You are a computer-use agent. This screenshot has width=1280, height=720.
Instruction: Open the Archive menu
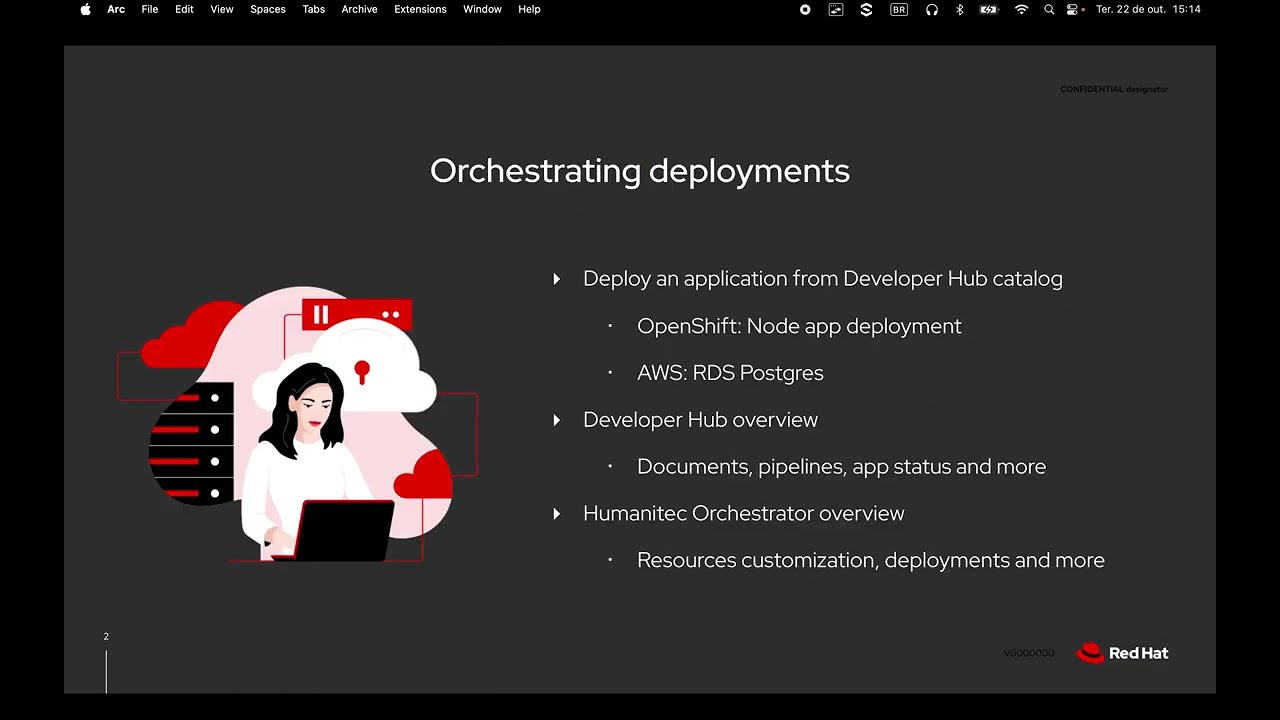360,9
